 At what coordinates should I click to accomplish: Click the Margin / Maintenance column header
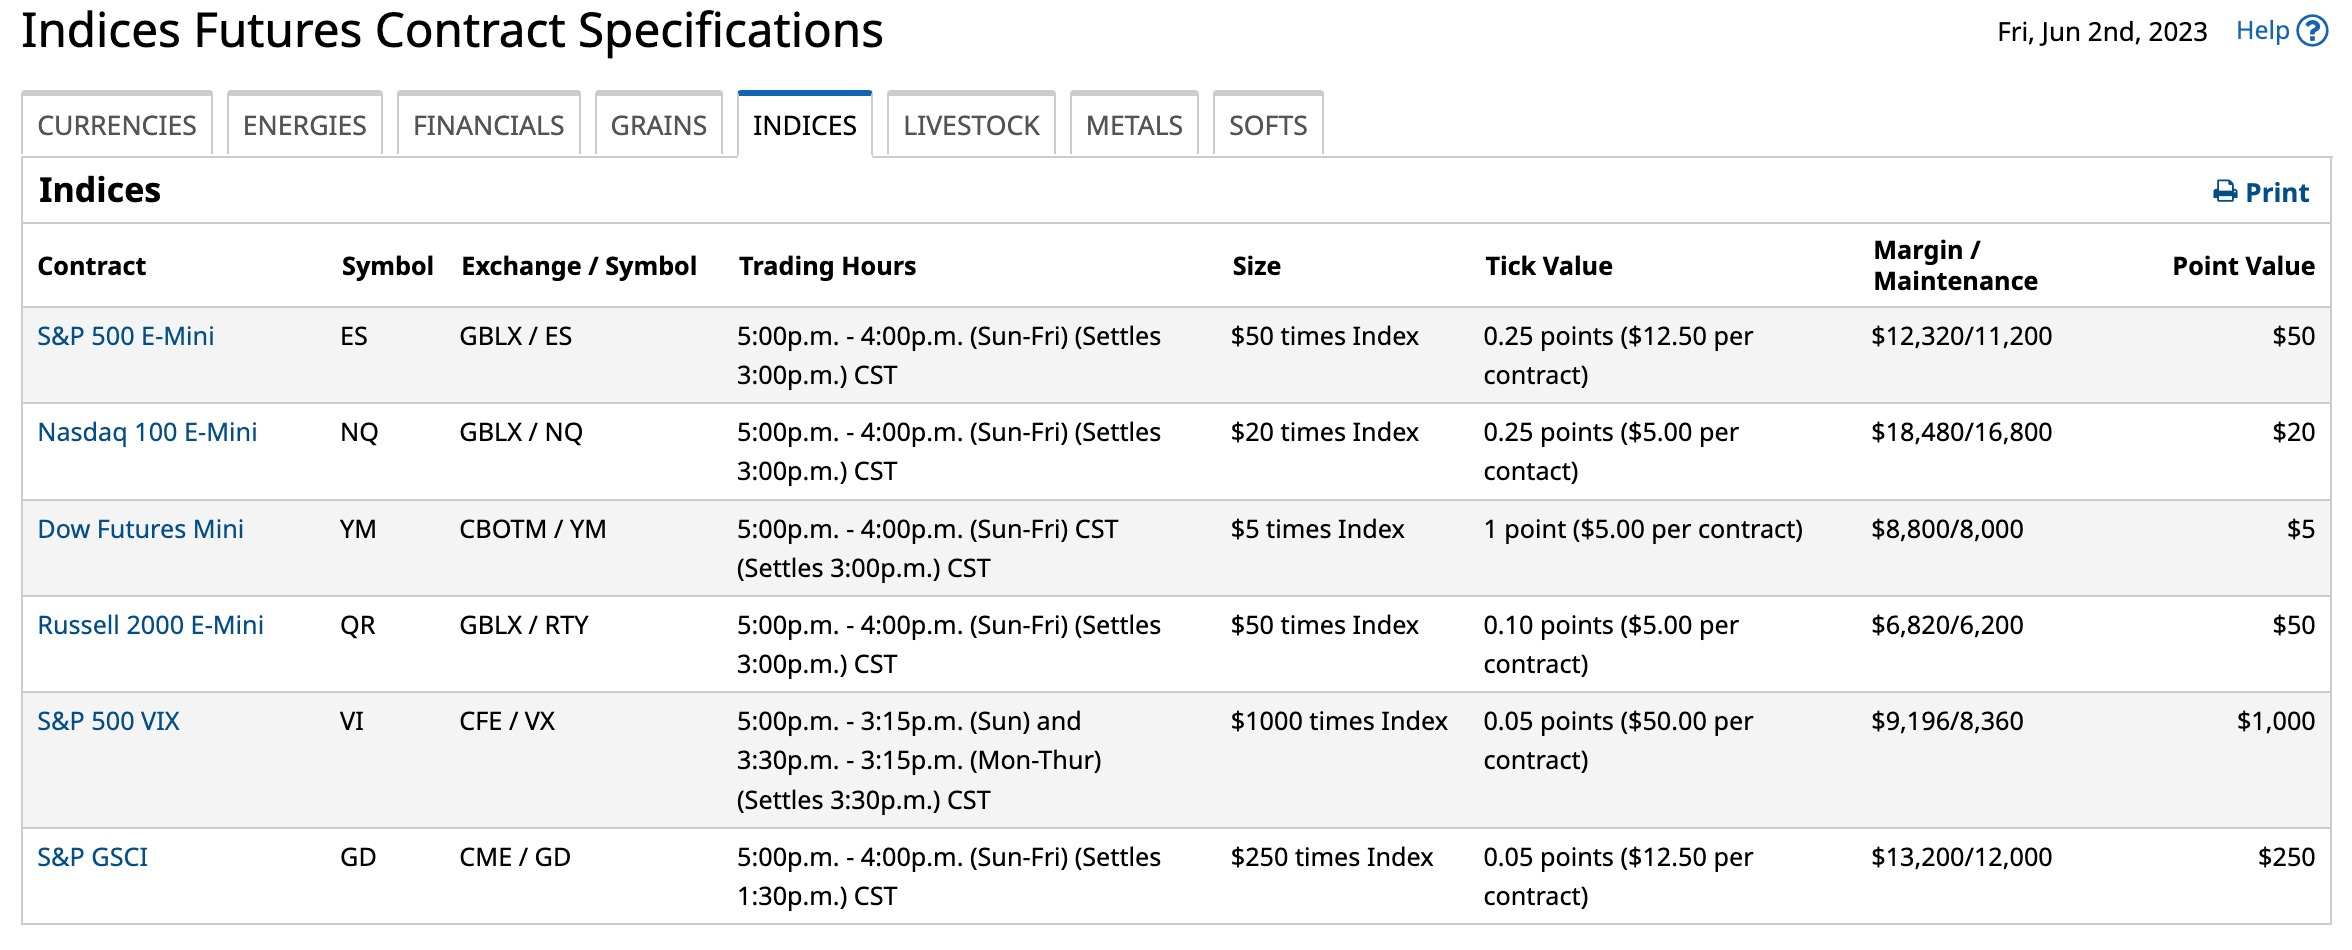(x=1955, y=265)
